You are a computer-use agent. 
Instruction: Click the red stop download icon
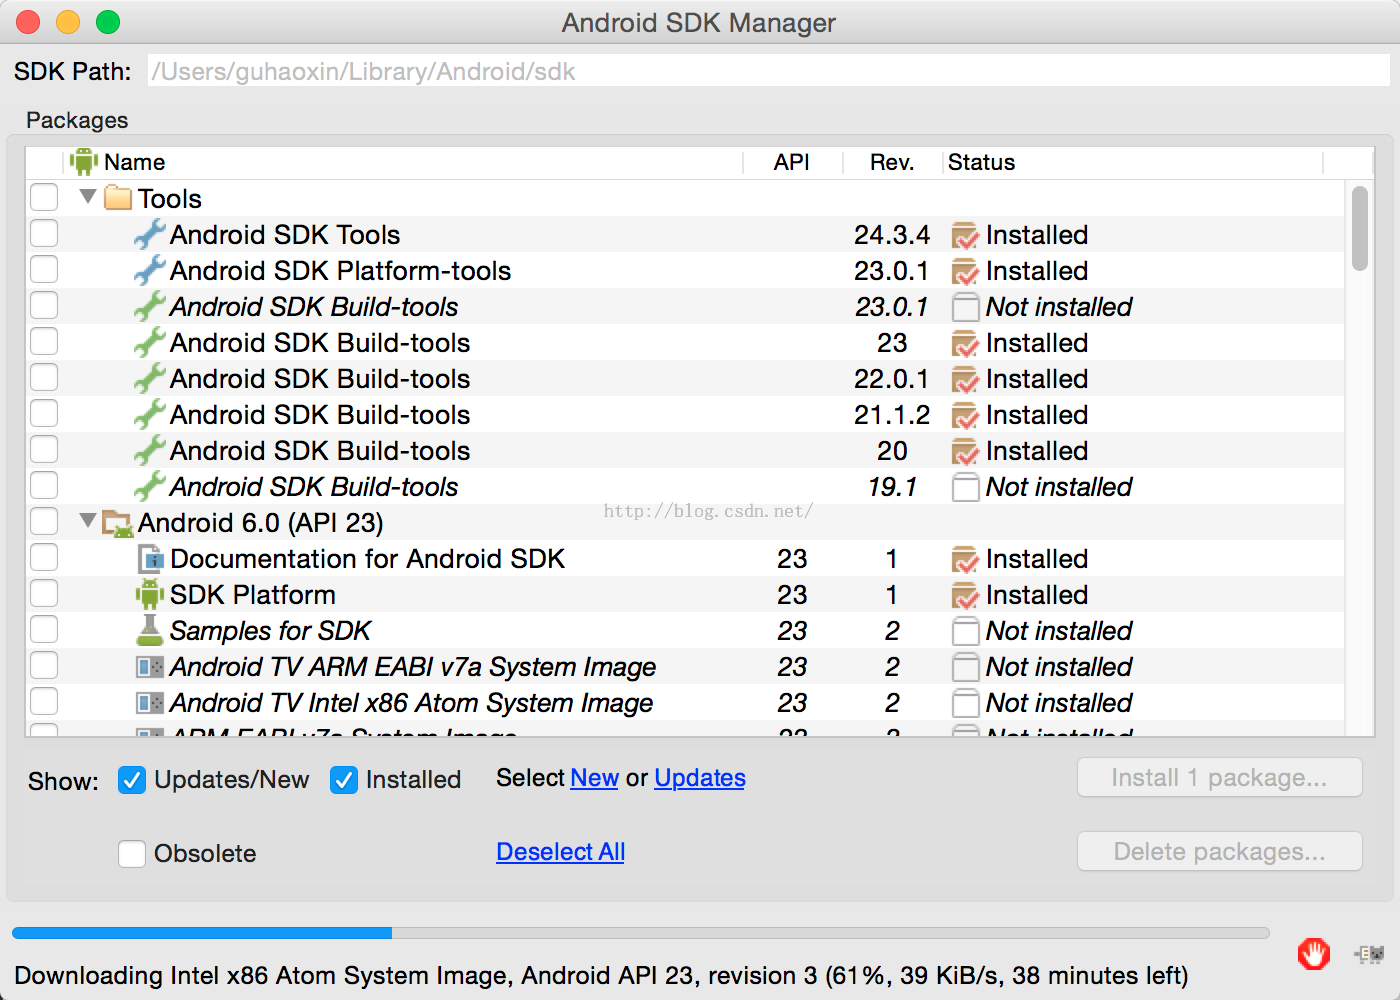click(1314, 954)
